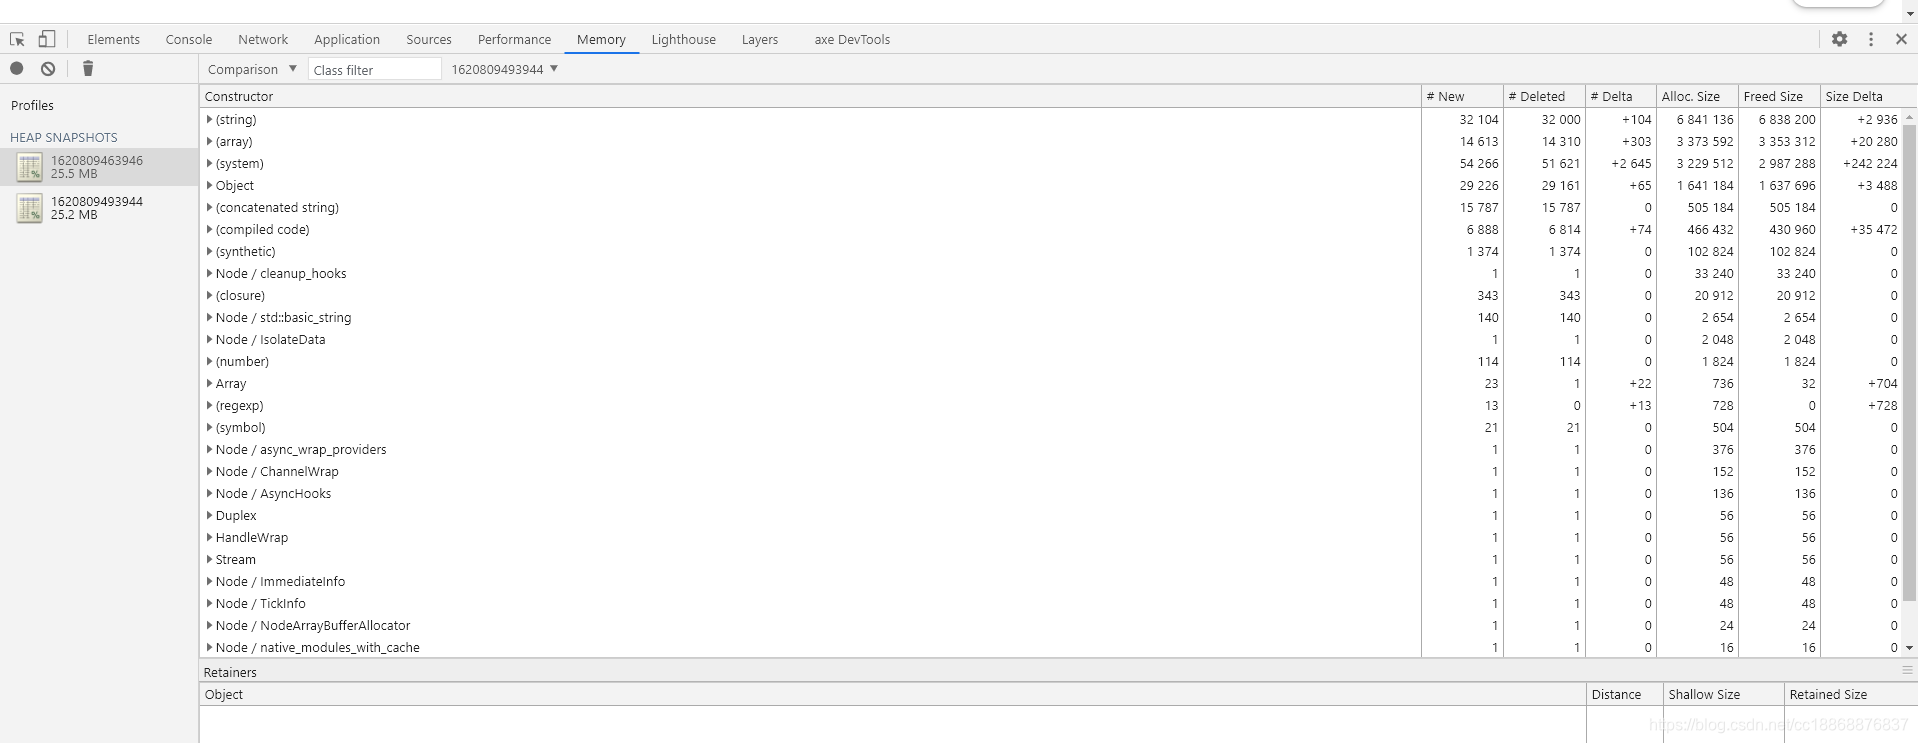Select Node / NodeArrayBufferAllocator row
1918x743 pixels.
tap(1050, 625)
